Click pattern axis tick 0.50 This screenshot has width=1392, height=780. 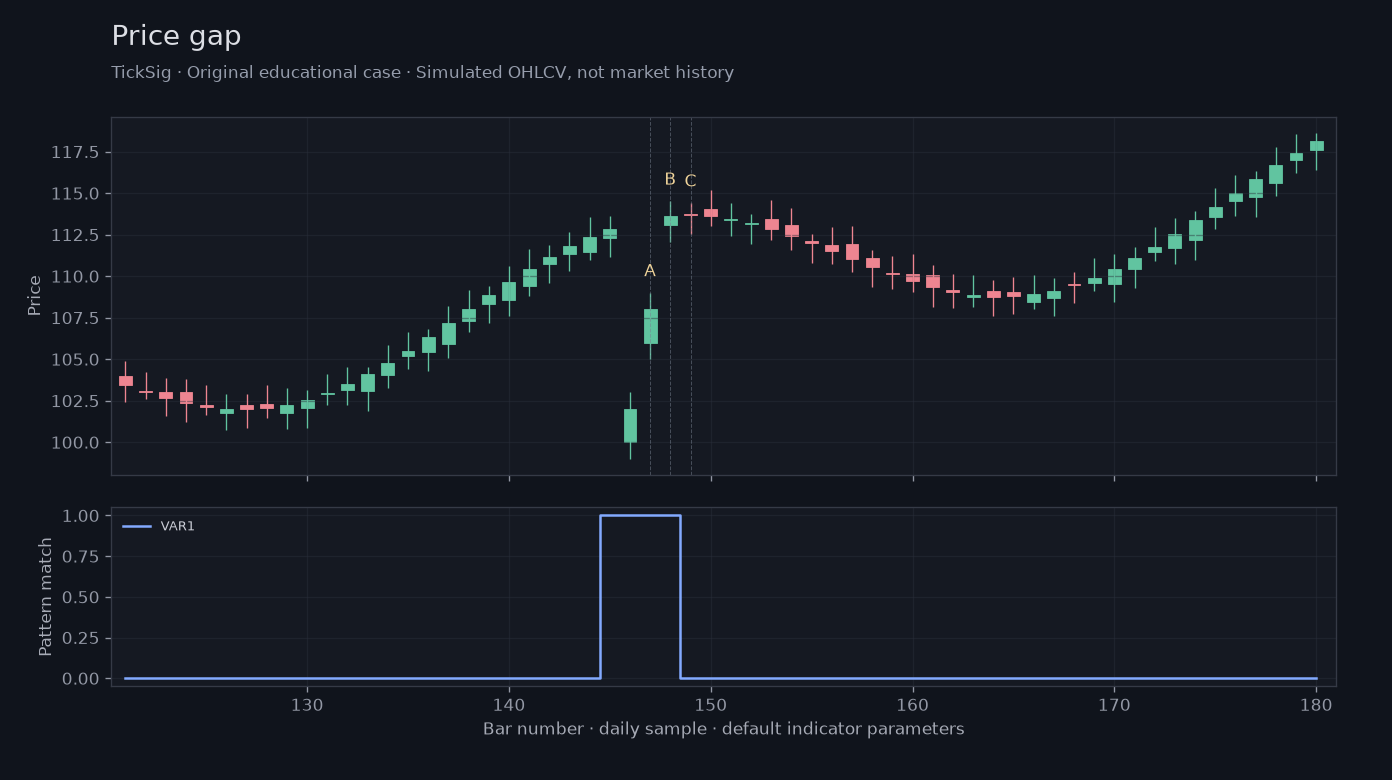(x=81, y=597)
